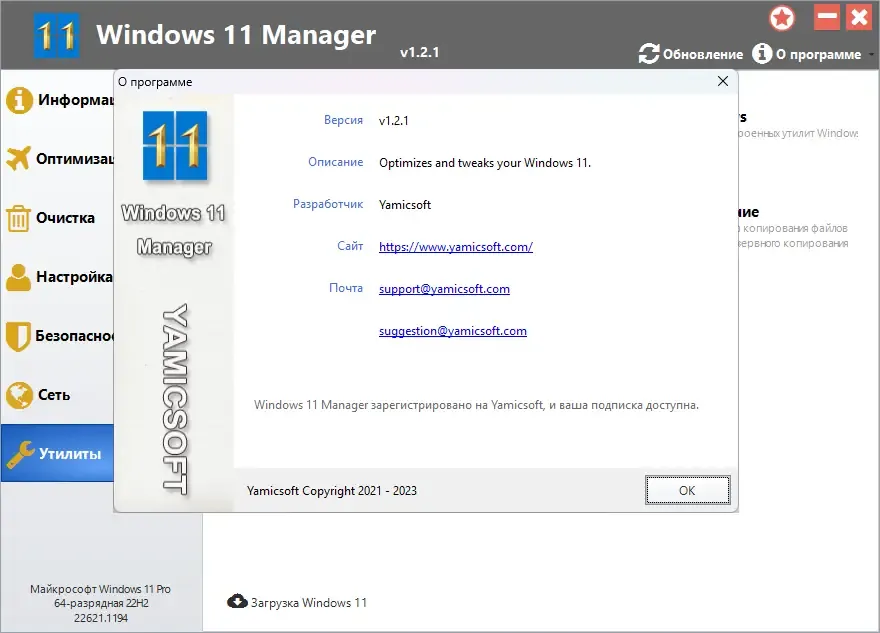This screenshot has height=633, width=880.
Task: Expand the arrow beside О программе
Action: pos(871,54)
